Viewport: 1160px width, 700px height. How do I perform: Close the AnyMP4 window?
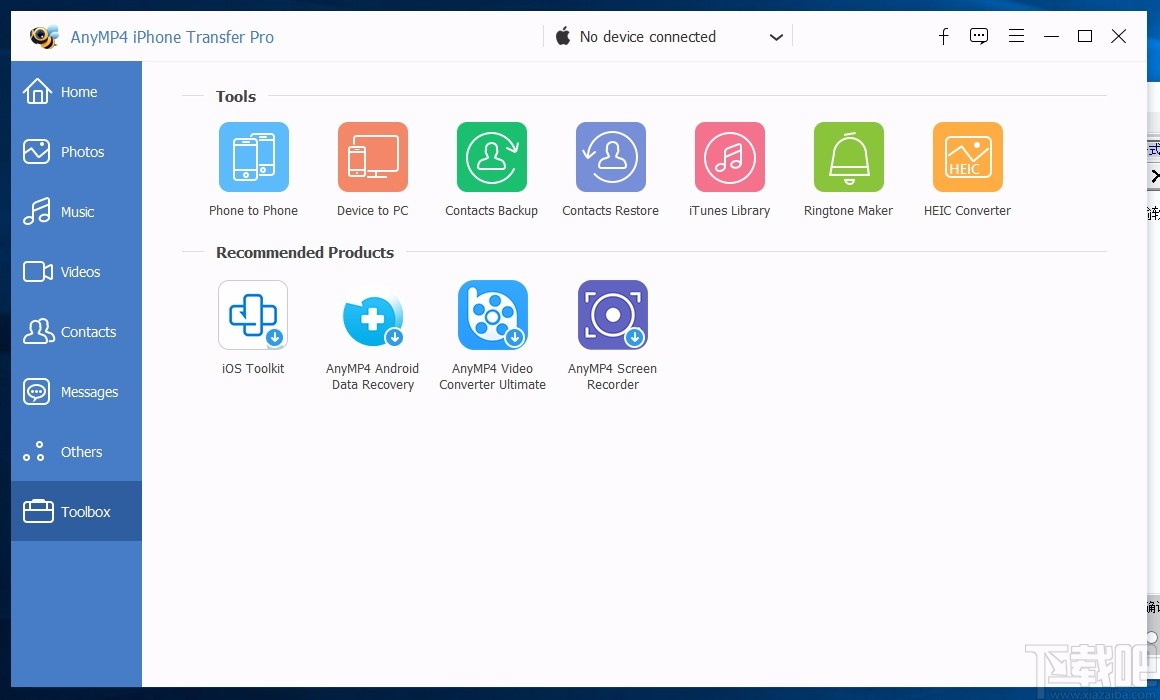point(1119,36)
